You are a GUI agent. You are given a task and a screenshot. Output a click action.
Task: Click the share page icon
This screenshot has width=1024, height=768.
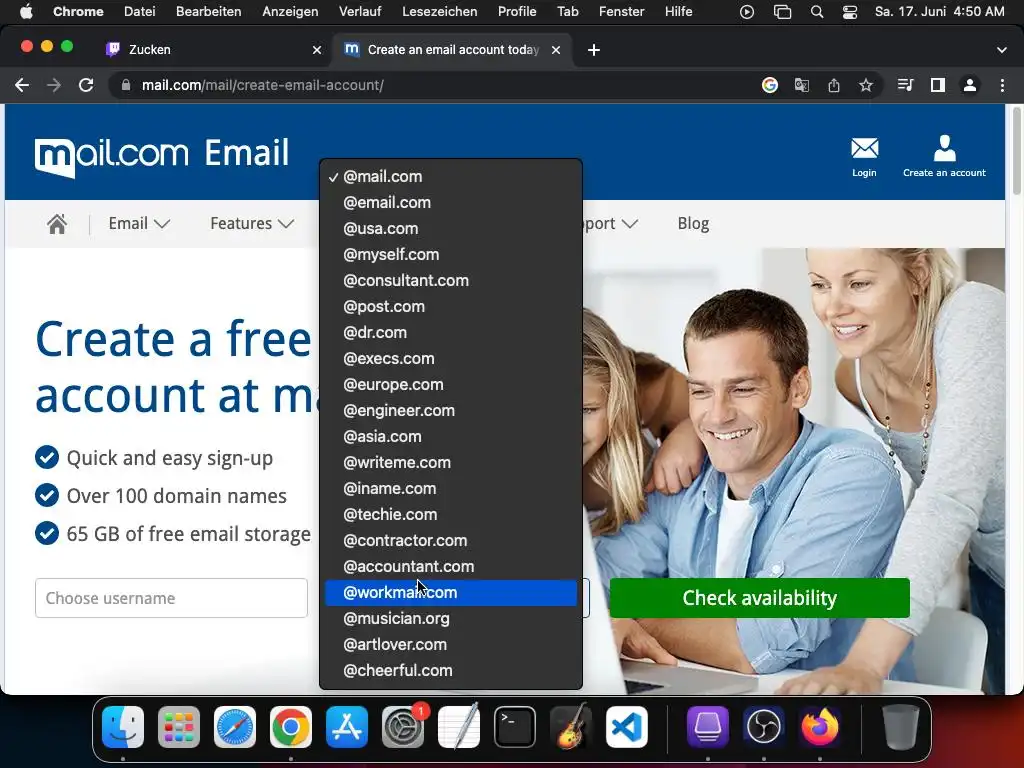pos(834,85)
